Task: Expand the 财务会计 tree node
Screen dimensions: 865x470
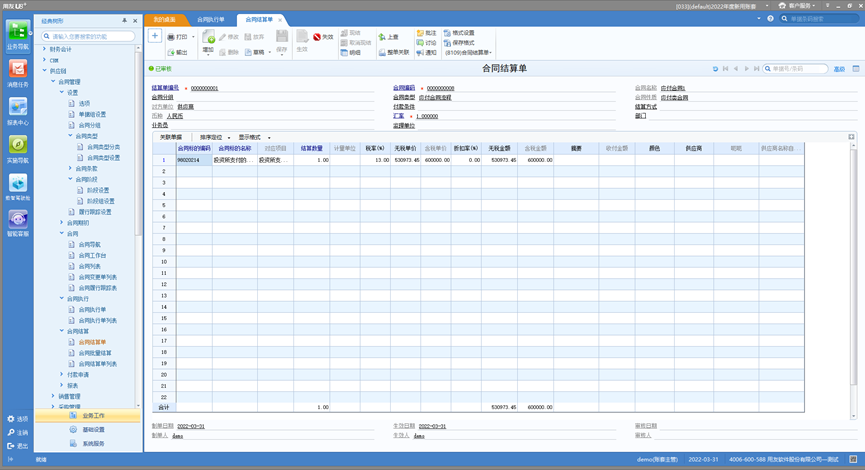Action: (44, 49)
